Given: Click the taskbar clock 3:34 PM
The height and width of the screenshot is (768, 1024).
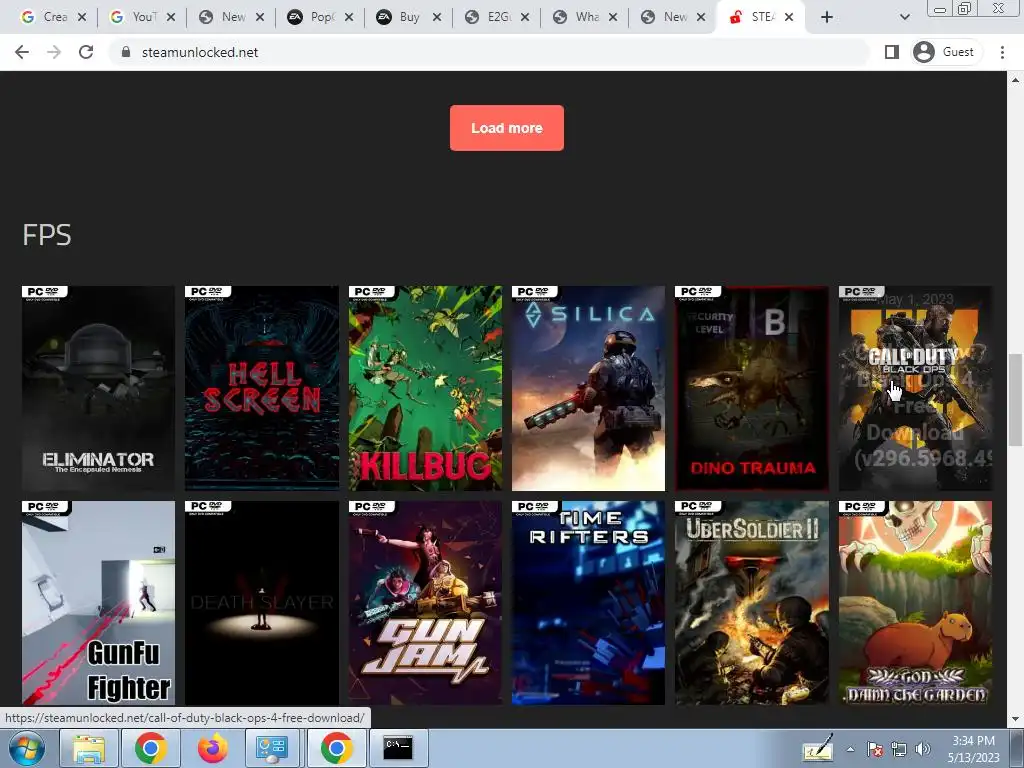Looking at the screenshot, I should coord(974,741).
